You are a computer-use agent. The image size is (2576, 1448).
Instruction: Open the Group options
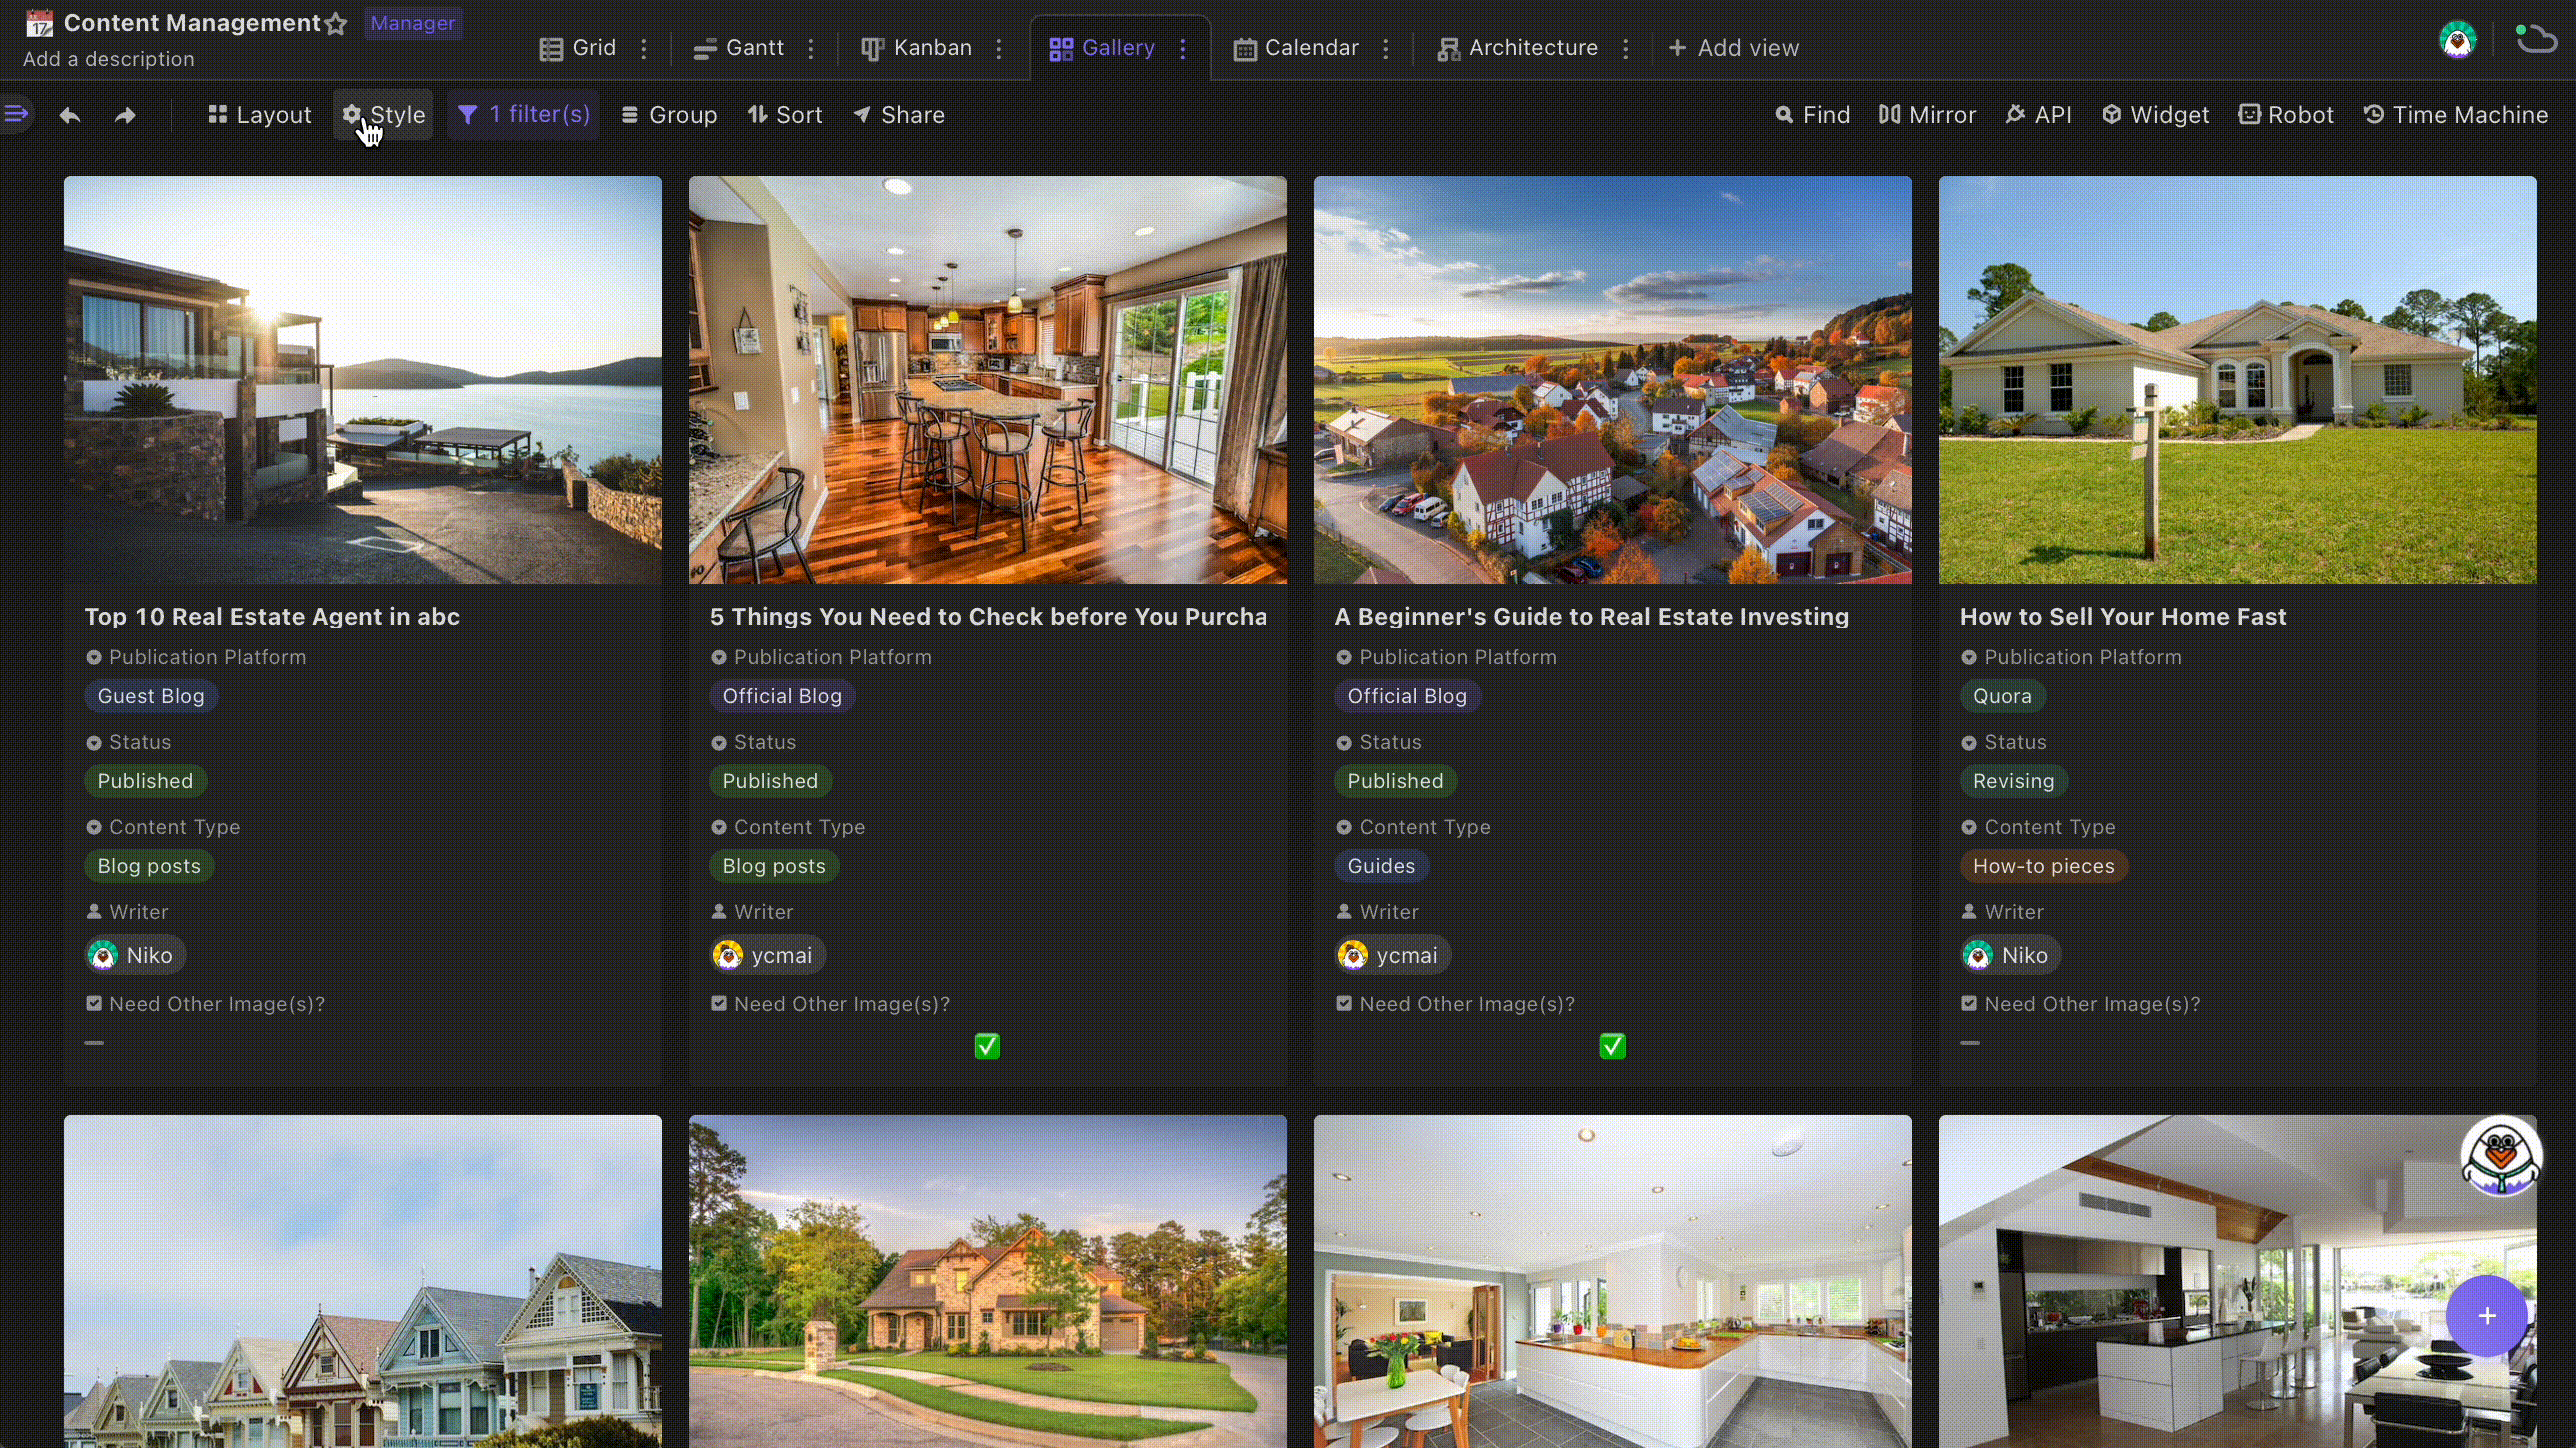coord(668,115)
